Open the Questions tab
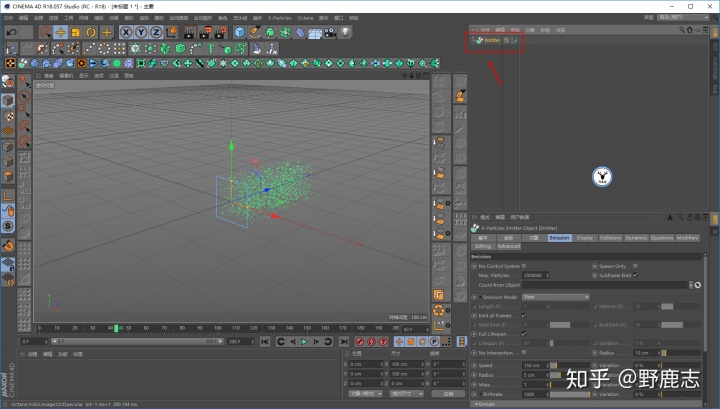This screenshot has height=409, width=720. point(662,238)
